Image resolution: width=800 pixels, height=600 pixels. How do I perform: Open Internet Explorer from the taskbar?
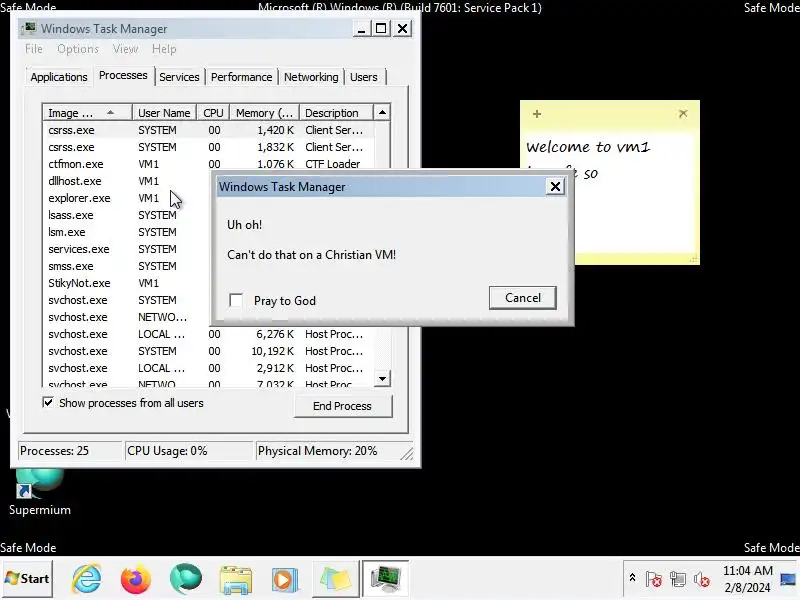point(87,579)
